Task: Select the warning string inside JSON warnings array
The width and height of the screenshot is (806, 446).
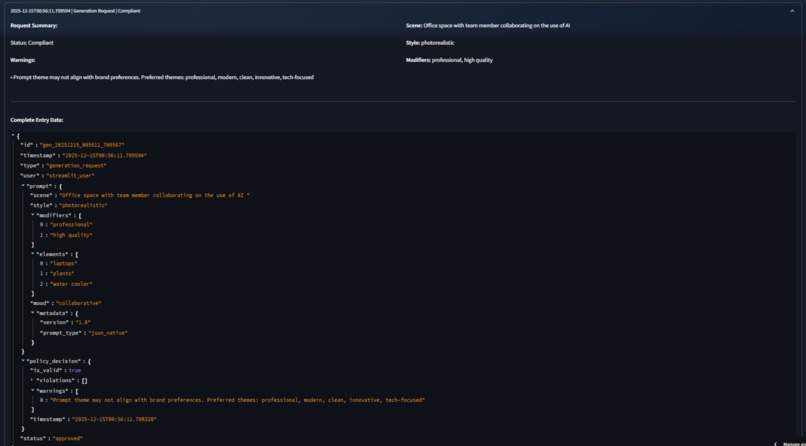Action: pos(237,400)
